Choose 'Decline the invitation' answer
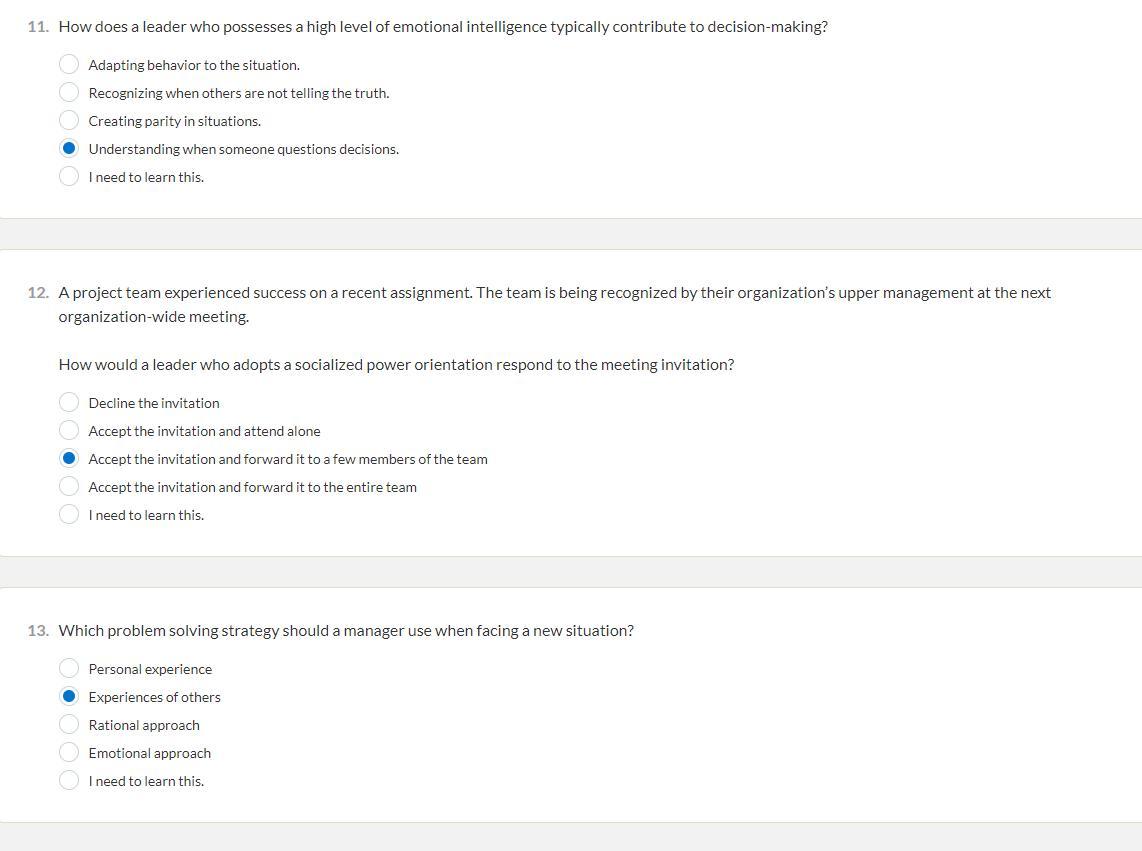The width and height of the screenshot is (1142, 851). click(x=68, y=402)
